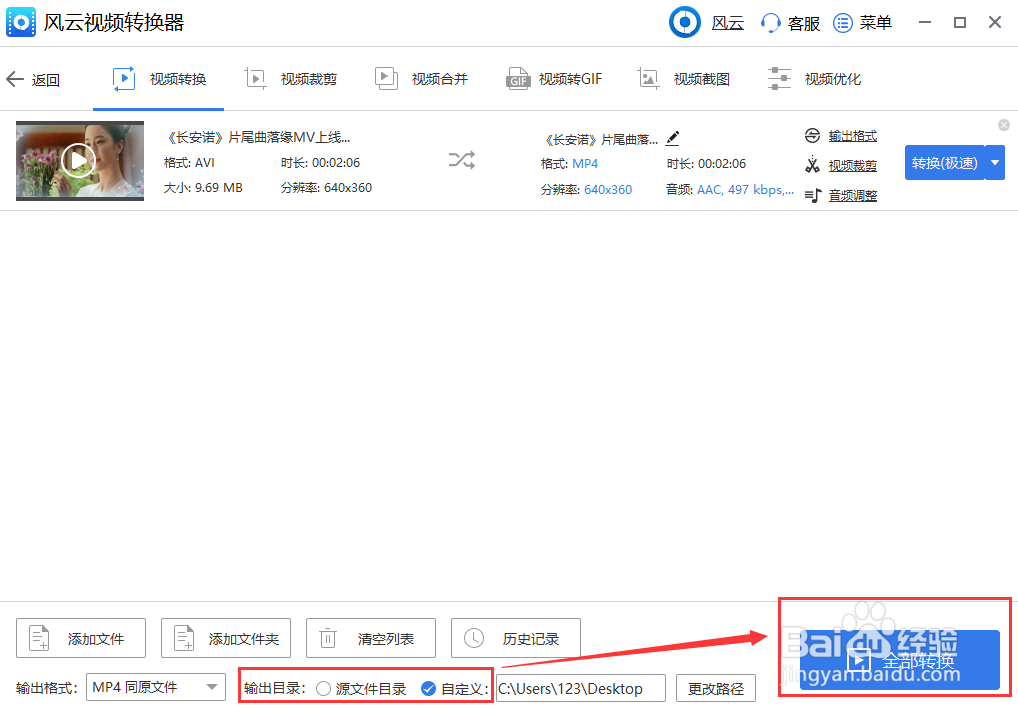Select the 源文件目录 output directory option
The height and width of the screenshot is (710, 1018).
323,688
